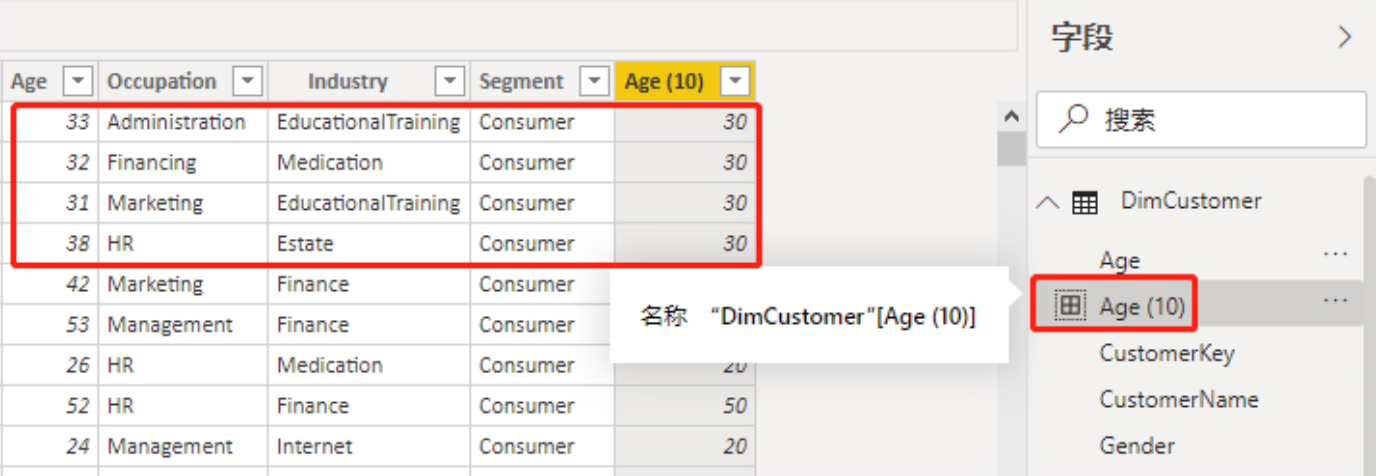The height and width of the screenshot is (476, 1376).
Task: Click the scroll up arrow of table
Action: click(x=1011, y=118)
